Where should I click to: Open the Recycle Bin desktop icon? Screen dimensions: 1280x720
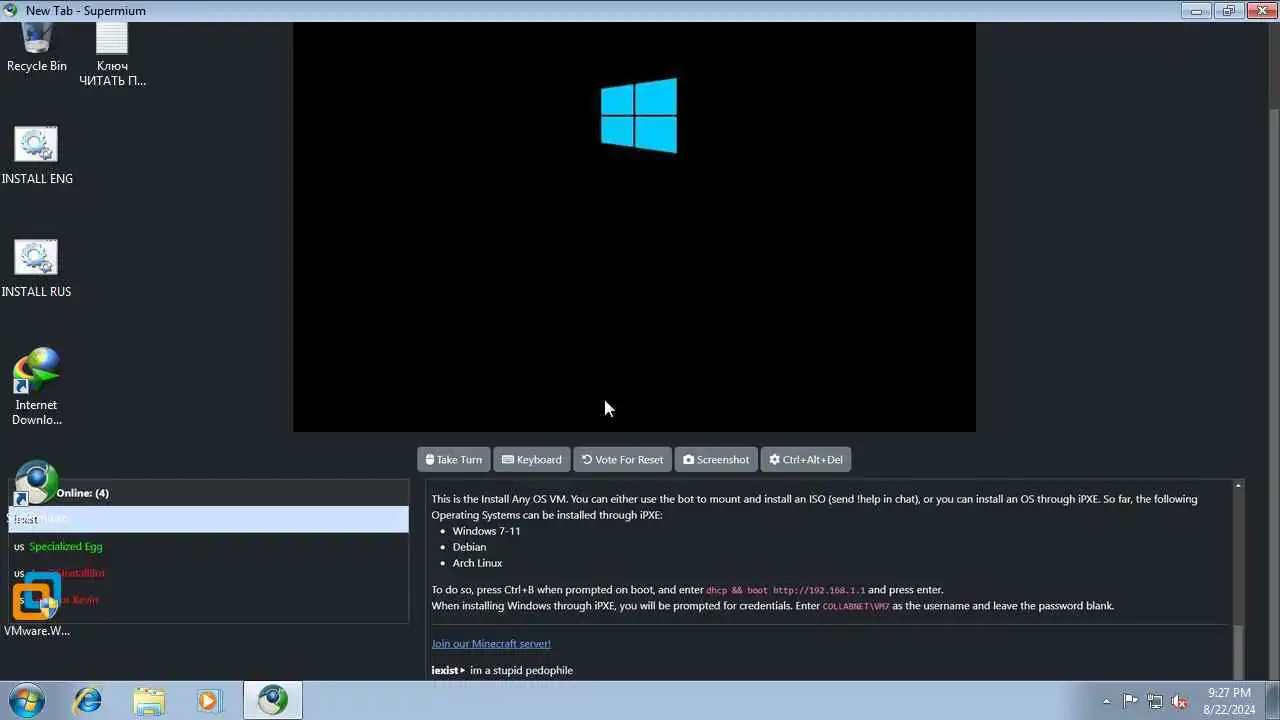[x=37, y=47]
